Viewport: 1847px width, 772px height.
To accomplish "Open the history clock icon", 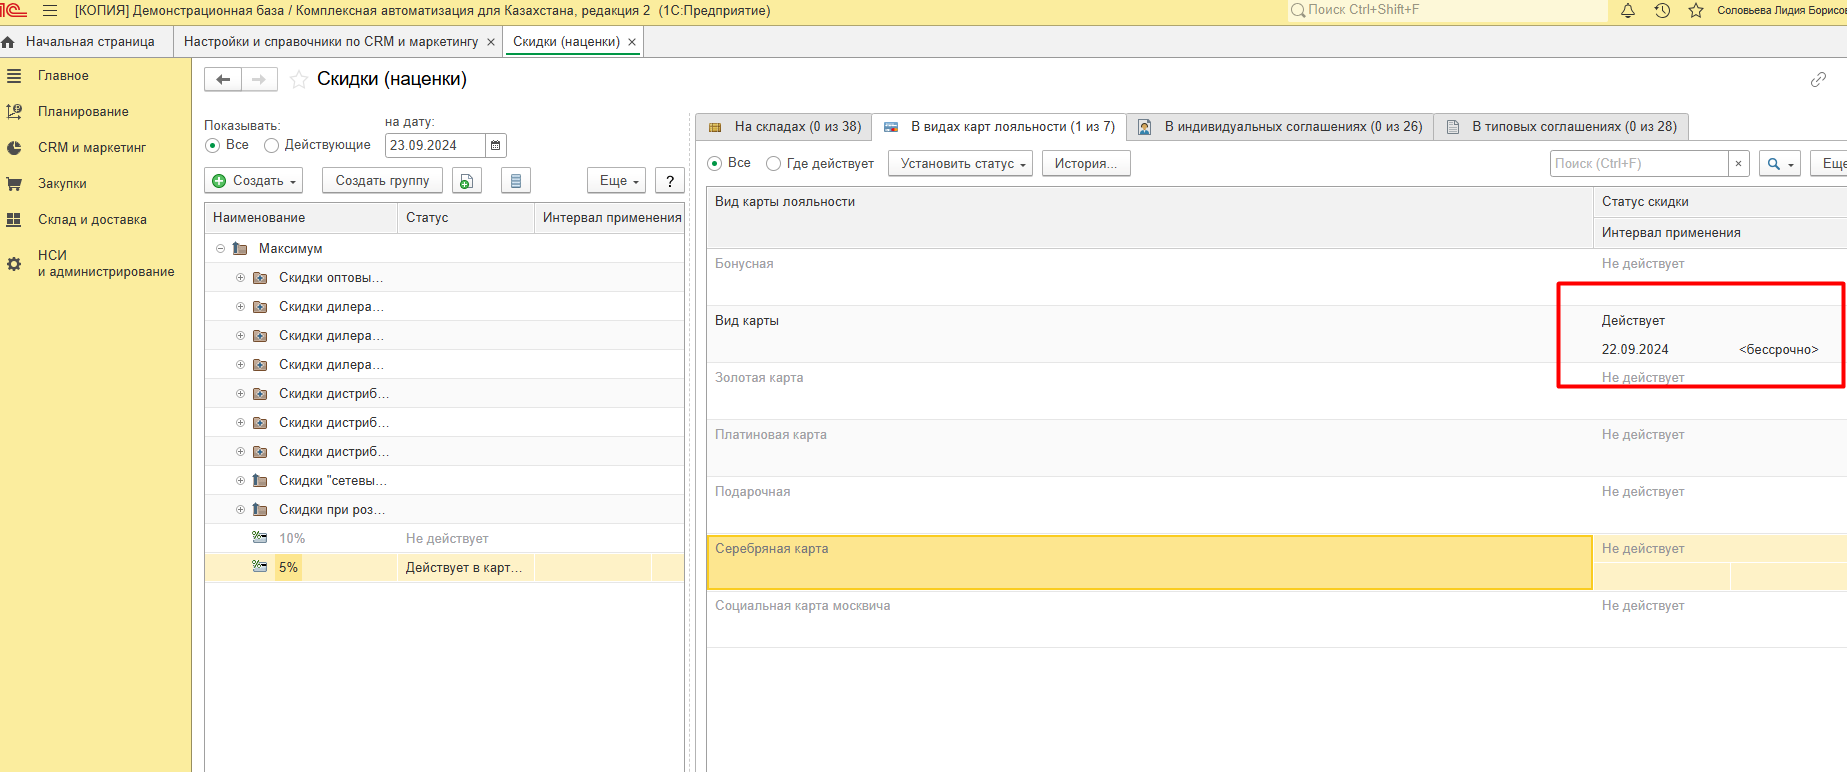I will point(1662,11).
